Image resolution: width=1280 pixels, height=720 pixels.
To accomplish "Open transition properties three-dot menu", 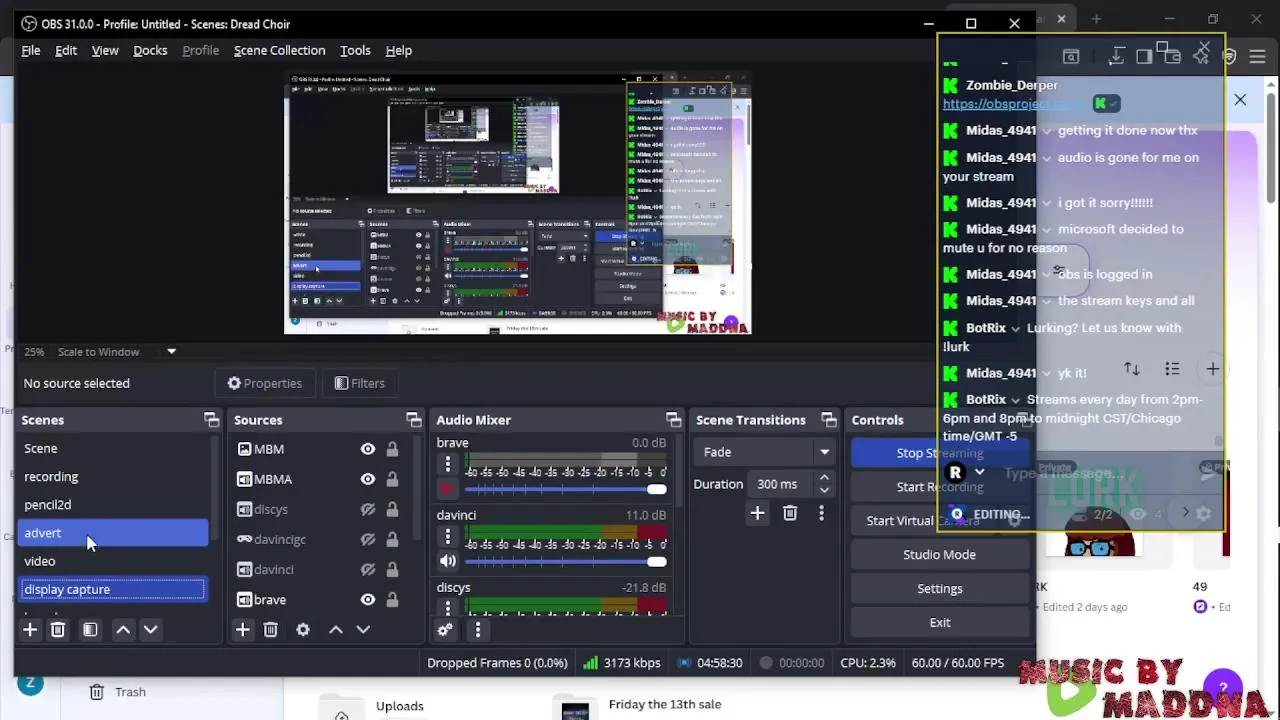I will pyautogui.click(x=821, y=513).
